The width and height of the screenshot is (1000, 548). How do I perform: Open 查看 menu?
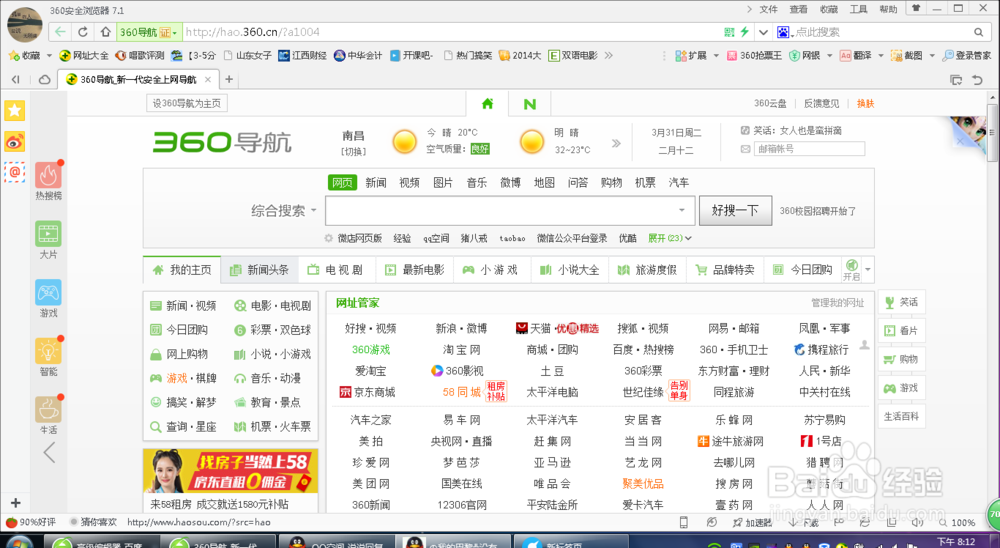coord(798,9)
